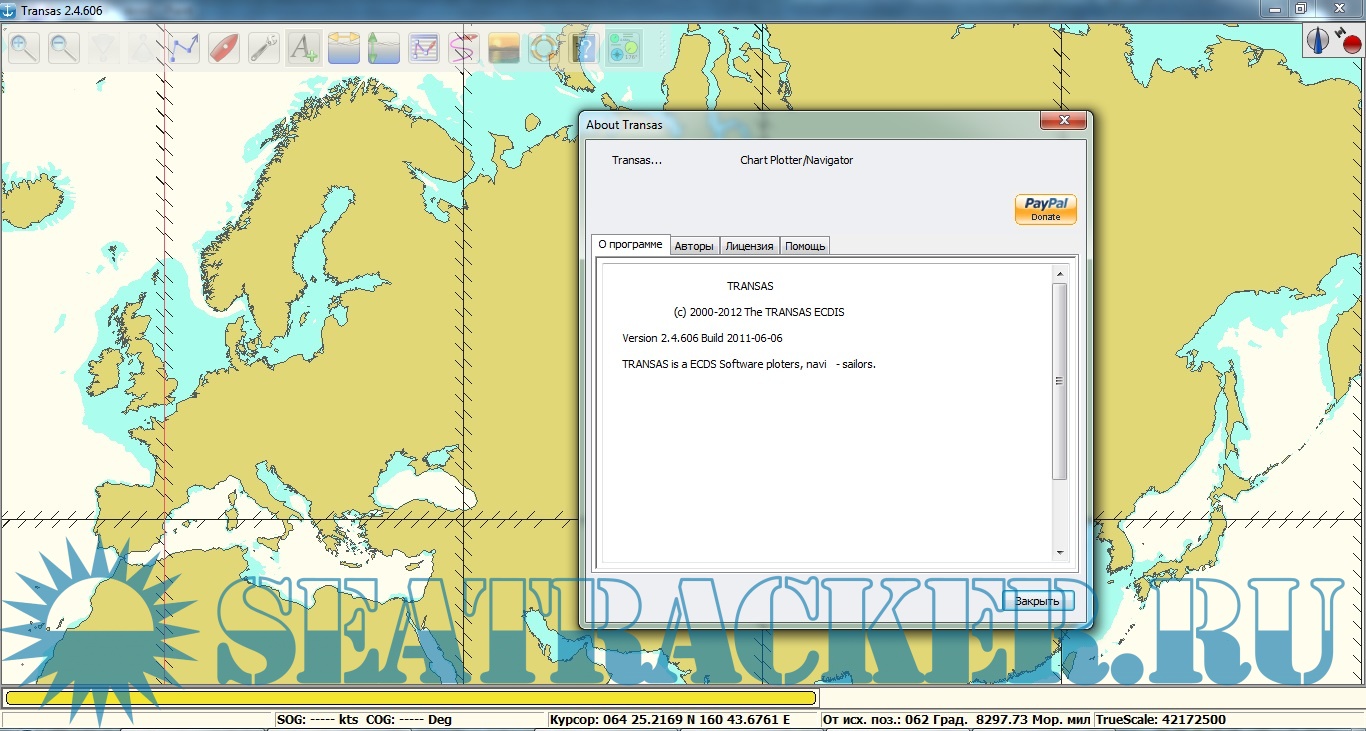Select the Помощь tab
This screenshot has height=731, width=1366.
[805, 246]
